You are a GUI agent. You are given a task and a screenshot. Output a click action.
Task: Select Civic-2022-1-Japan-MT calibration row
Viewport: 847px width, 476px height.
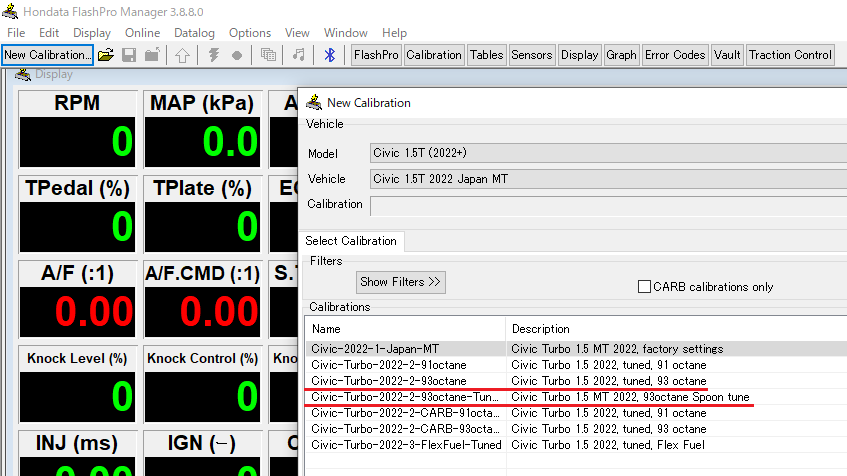point(576,349)
